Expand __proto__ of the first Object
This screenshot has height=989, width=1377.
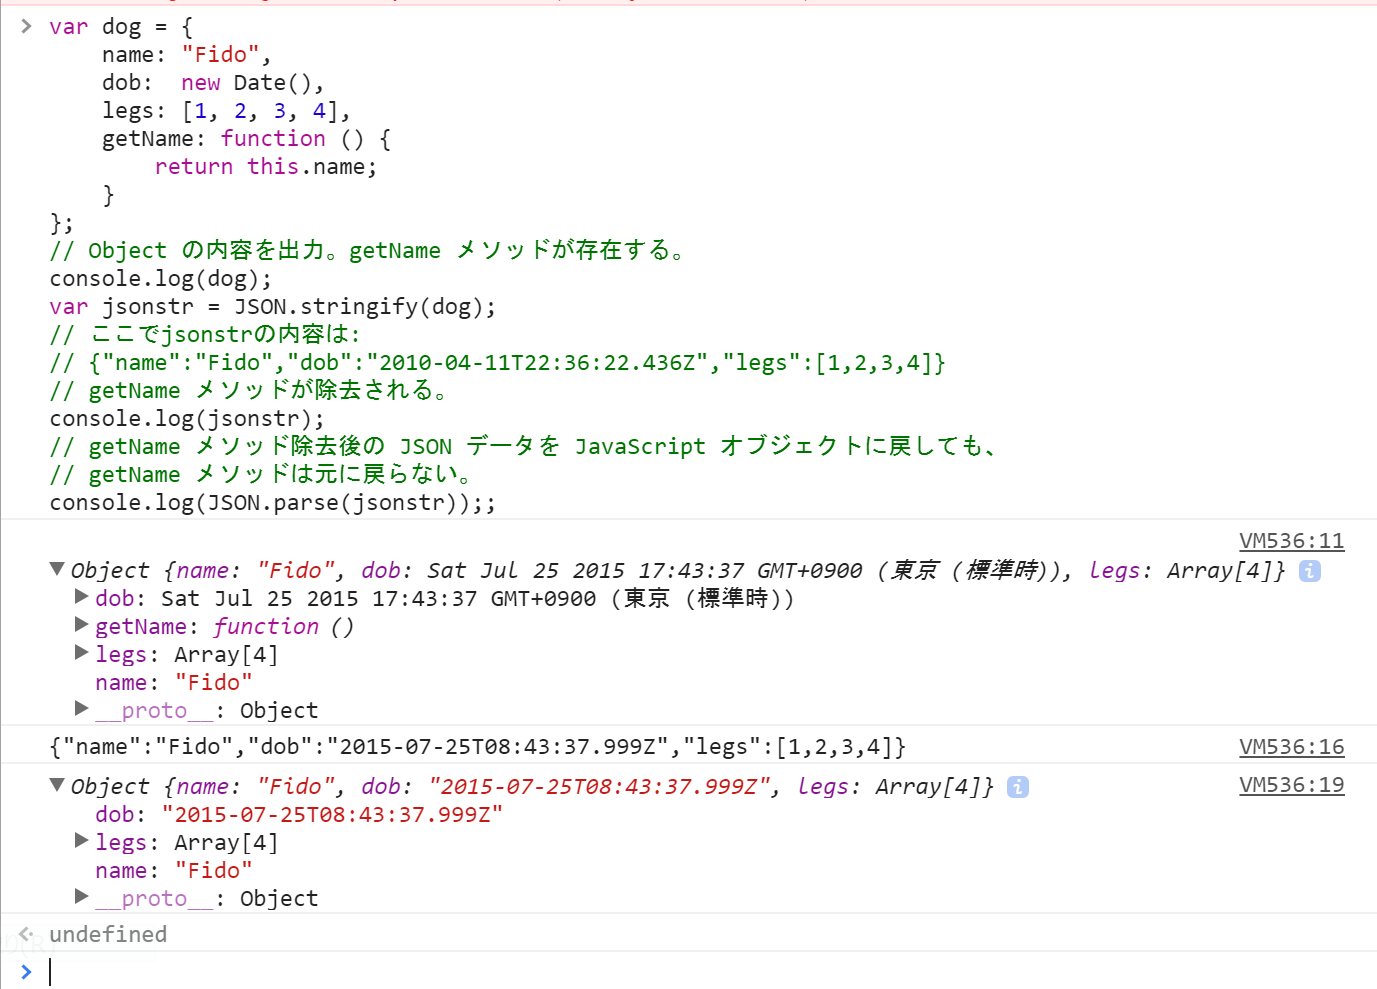coord(80,708)
